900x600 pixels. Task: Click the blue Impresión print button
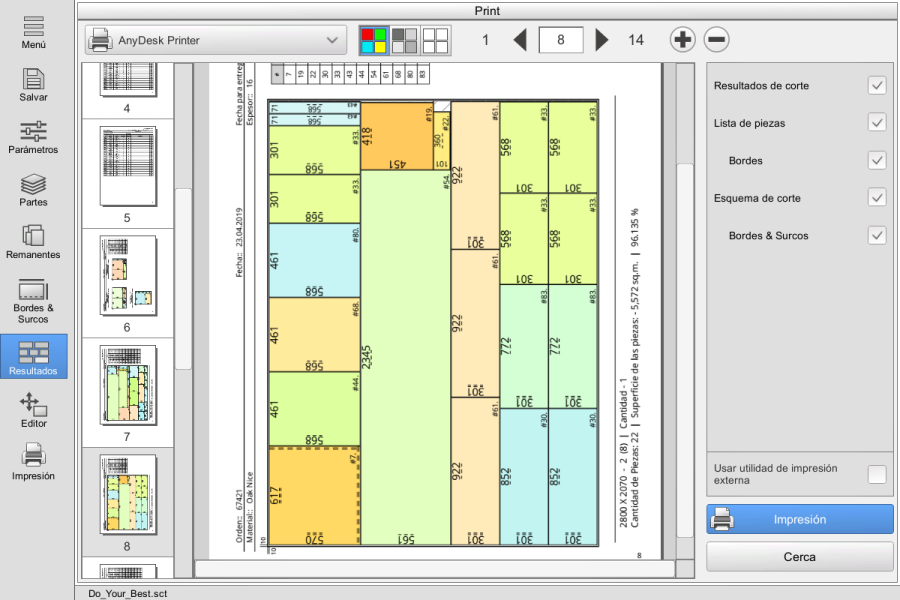(800, 520)
